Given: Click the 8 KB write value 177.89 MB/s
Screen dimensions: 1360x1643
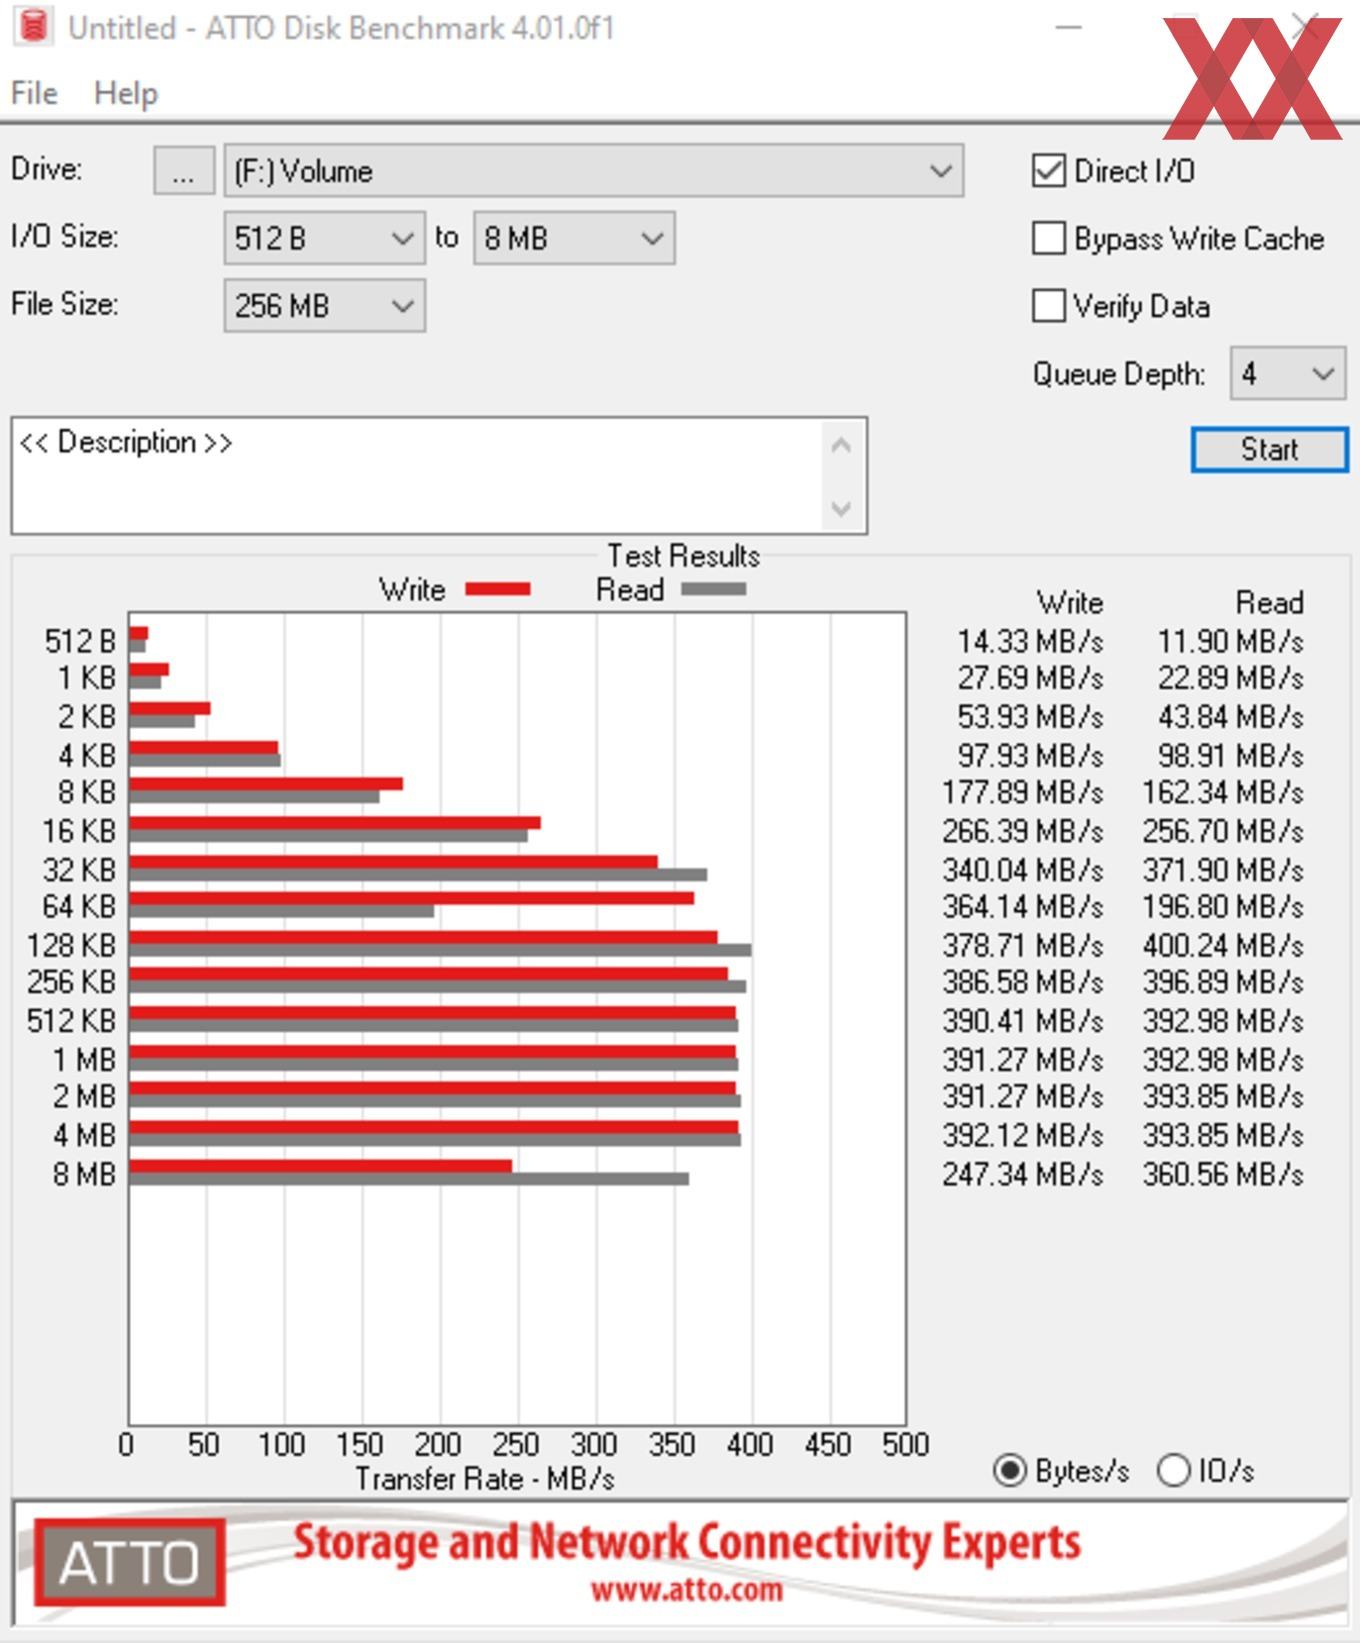Looking at the screenshot, I should pos(1022,792).
